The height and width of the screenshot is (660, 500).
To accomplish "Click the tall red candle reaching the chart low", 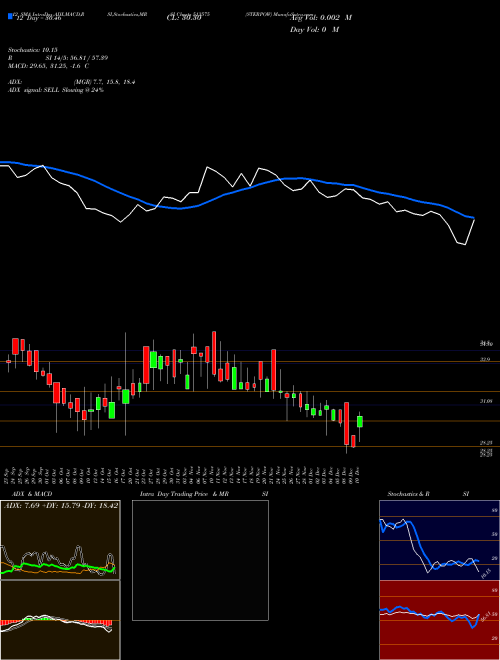I will [347, 423].
